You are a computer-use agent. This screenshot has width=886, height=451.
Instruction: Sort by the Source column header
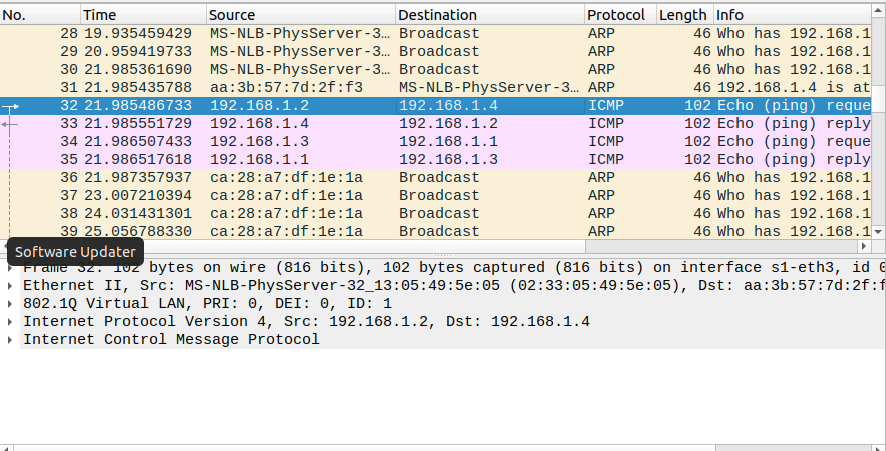coord(300,15)
